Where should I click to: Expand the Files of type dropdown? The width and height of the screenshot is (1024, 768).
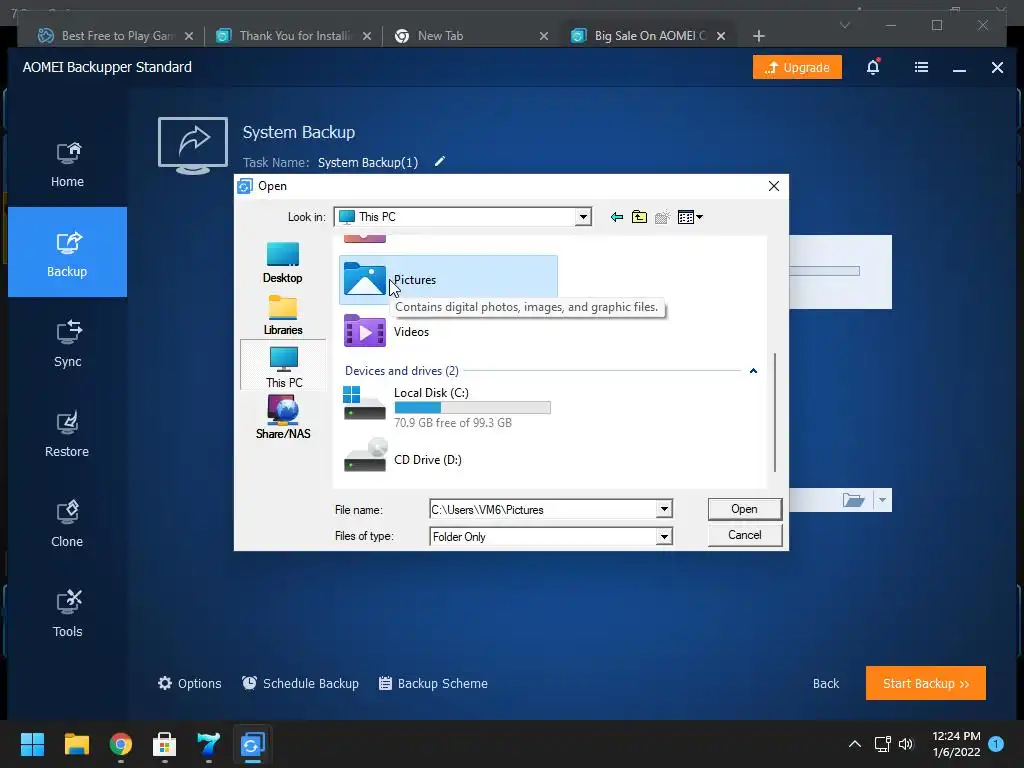(x=664, y=536)
